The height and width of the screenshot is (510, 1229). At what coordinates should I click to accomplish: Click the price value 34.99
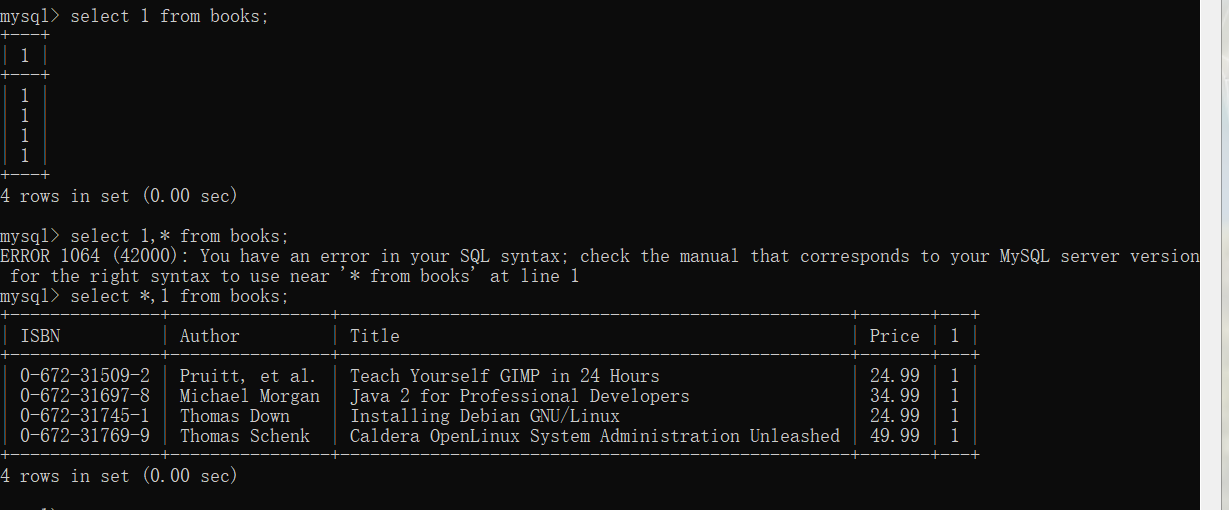(894, 396)
